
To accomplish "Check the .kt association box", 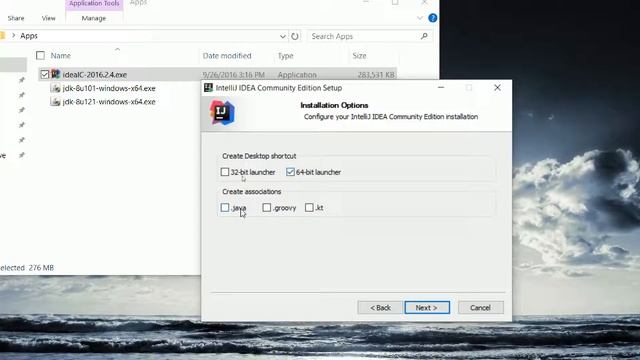I will point(309,207).
